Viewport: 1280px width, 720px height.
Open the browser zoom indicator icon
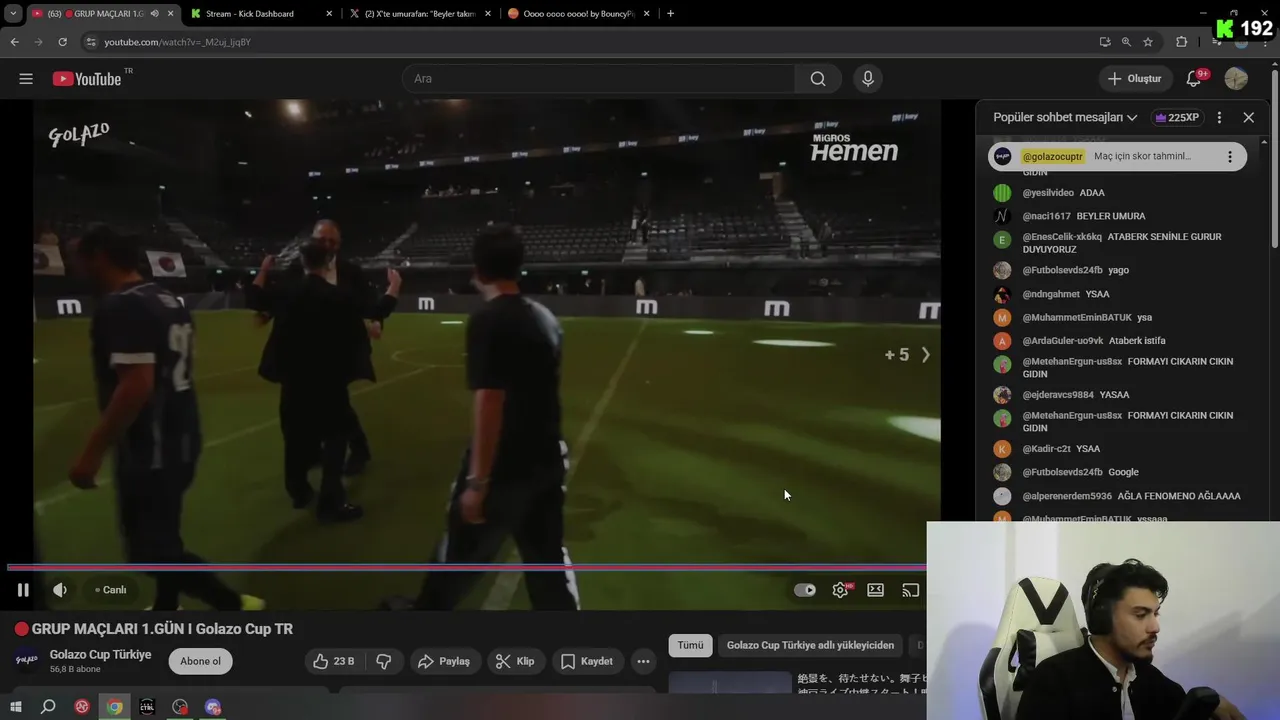pyautogui.click(x=1126, y=42)
